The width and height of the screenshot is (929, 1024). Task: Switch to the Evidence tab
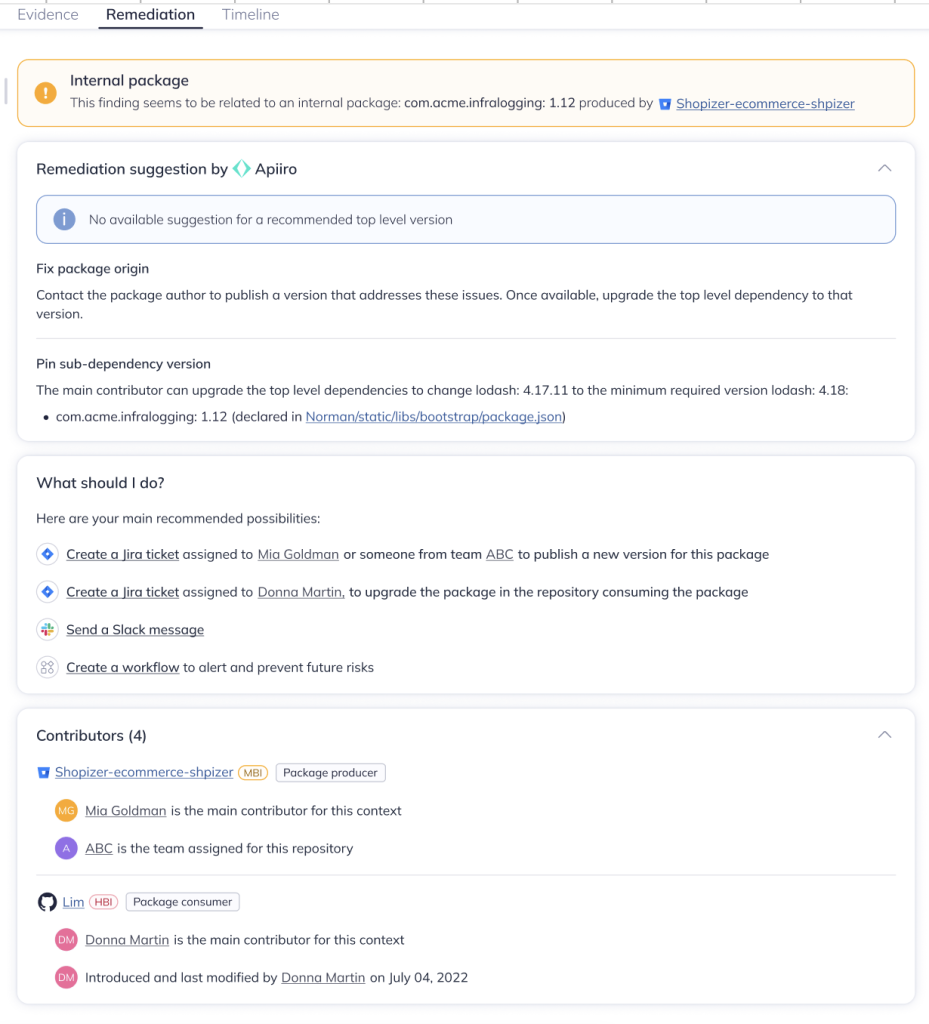(48, 15)
